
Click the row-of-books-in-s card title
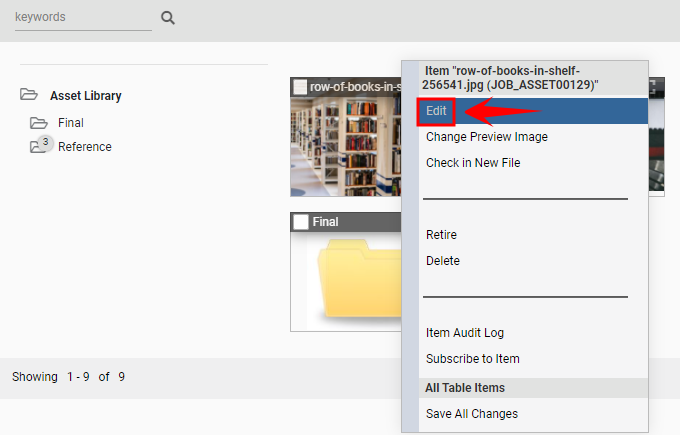point(356,87)
